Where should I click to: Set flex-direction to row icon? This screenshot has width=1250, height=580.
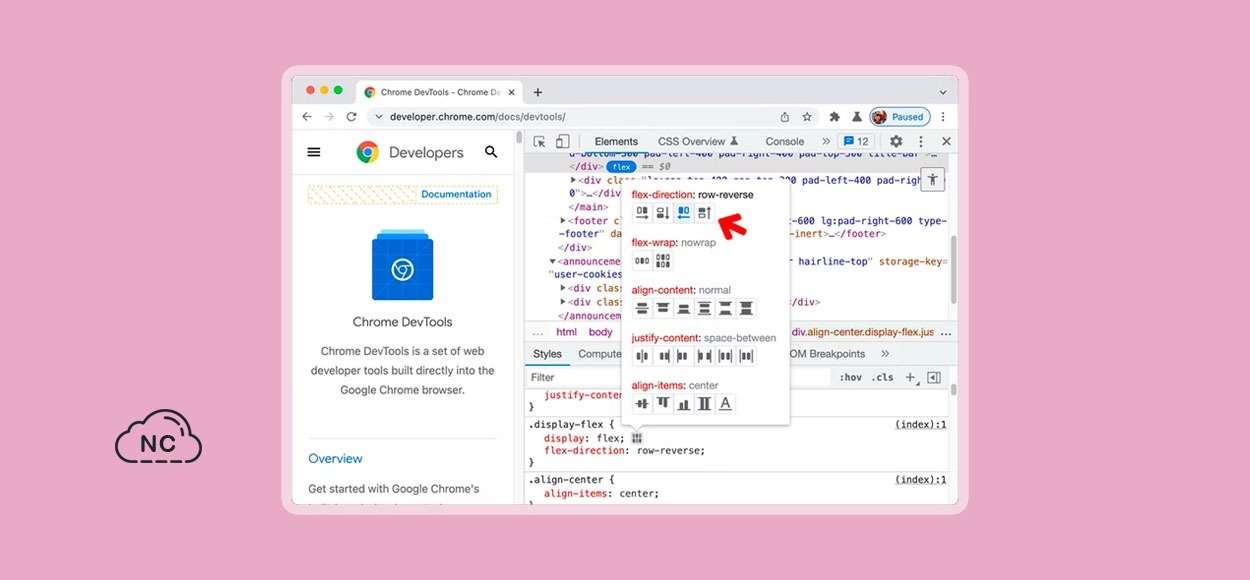[x=642, y=212]
